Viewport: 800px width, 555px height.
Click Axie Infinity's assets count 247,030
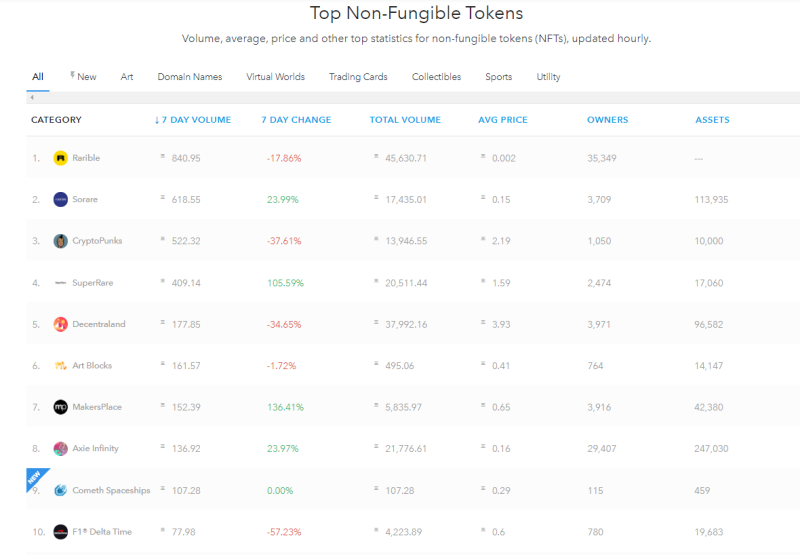click(x=711, y=449)
